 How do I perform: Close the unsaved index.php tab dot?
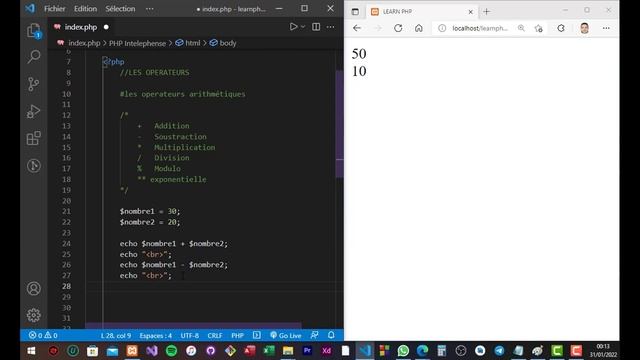pyautogui.click(x=106, y=27)
